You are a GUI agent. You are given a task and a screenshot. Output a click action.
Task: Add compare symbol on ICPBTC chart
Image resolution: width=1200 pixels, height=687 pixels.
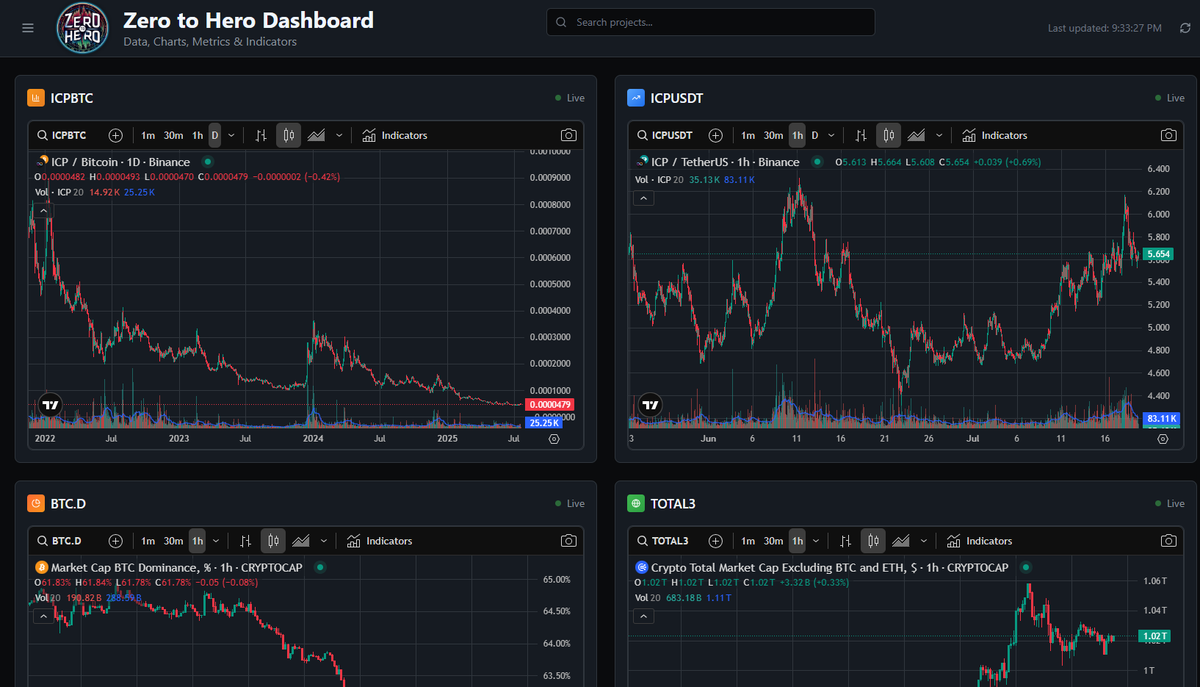(115, 135)
